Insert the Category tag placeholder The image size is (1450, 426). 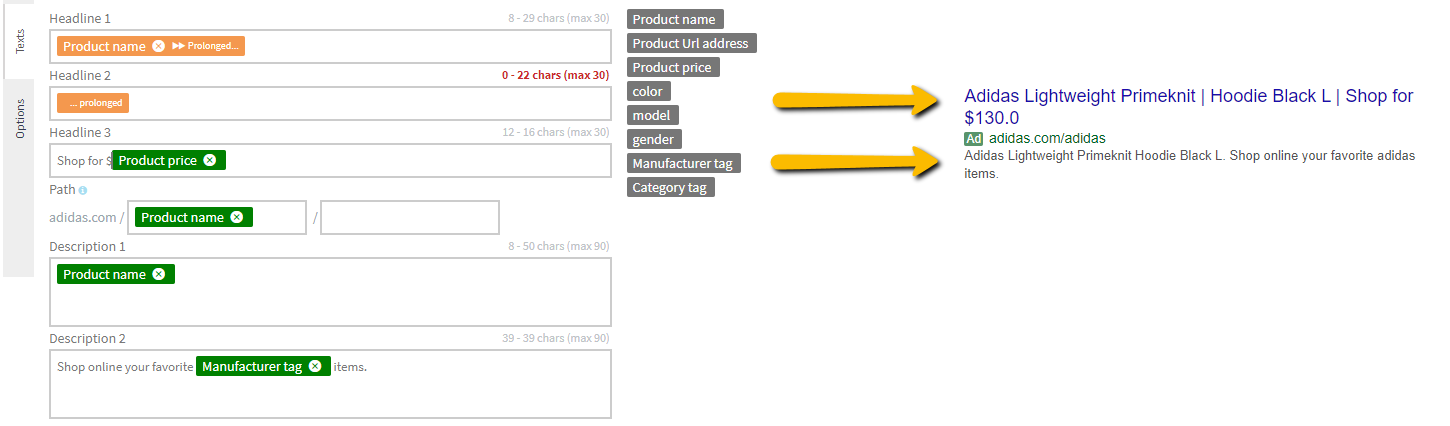click(671, 187)
